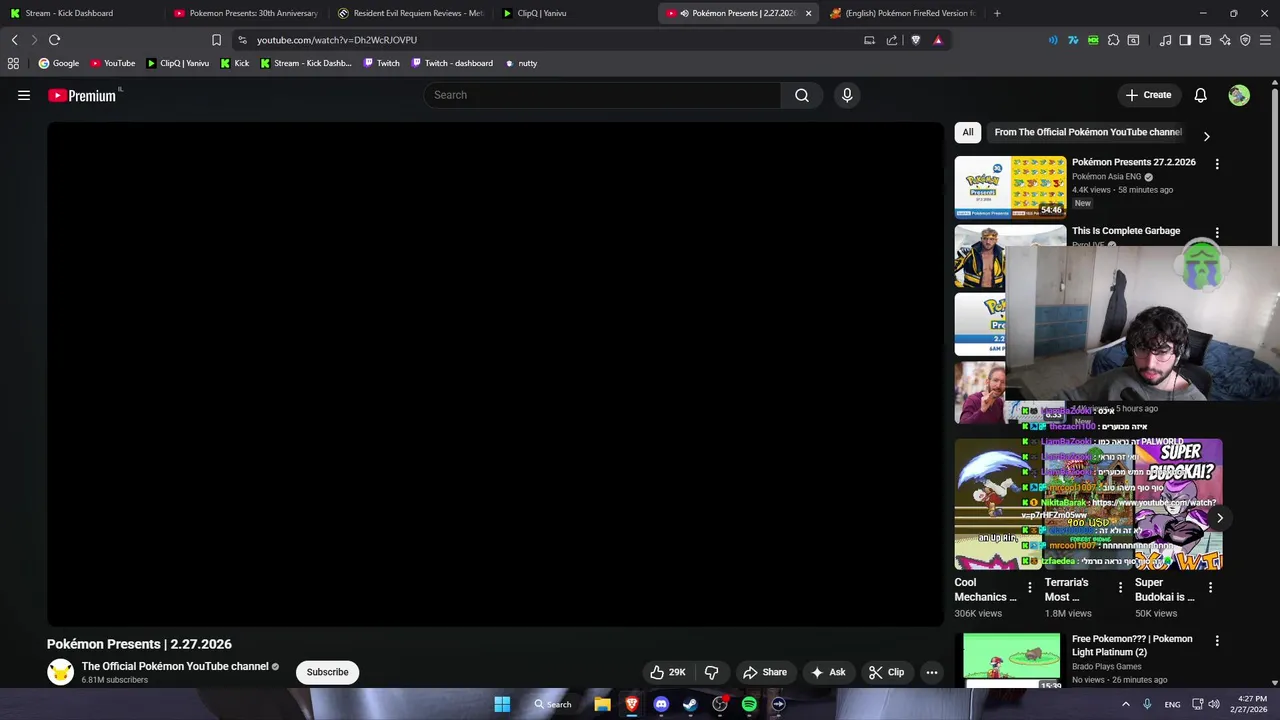Show hidden system tray icons
The width and height of the screenshot is (1280, 720).
tap(1126, 704)
